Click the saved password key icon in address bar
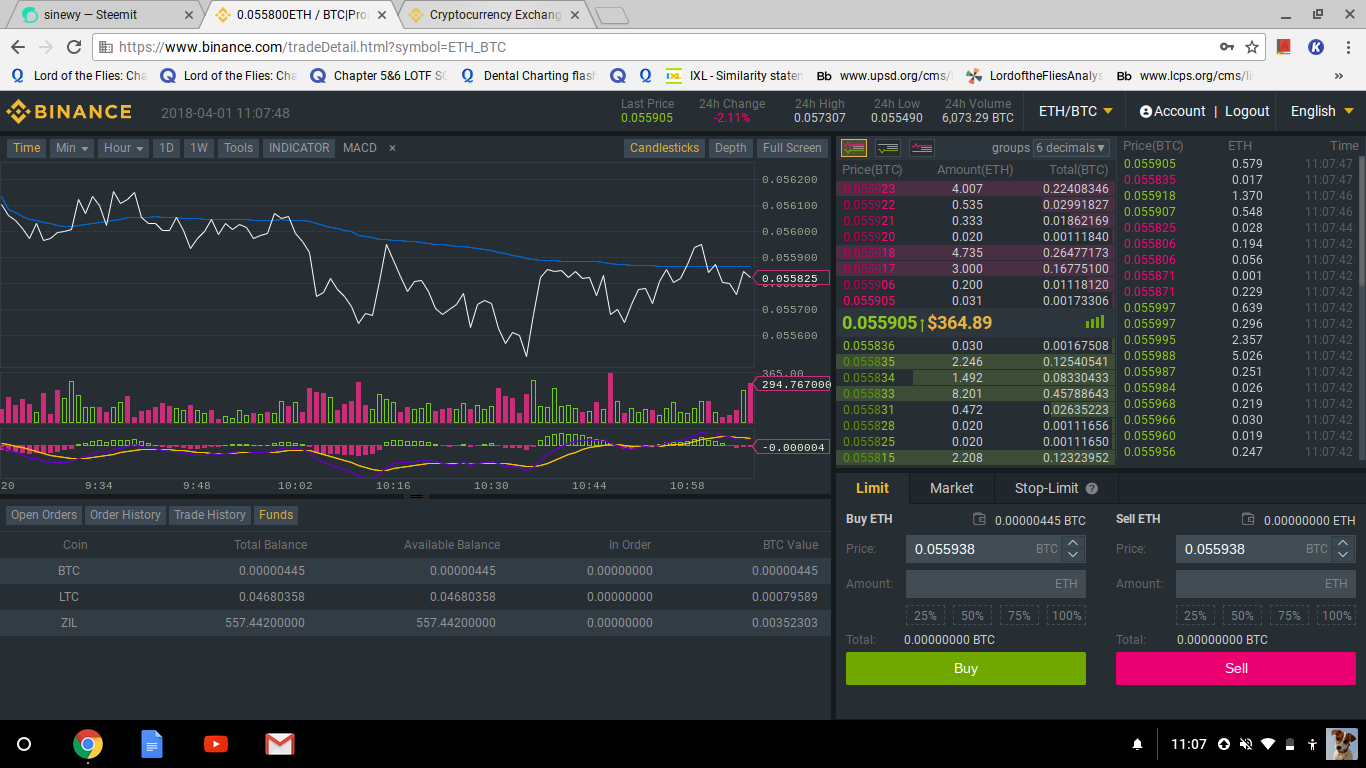 [1227, 47]
